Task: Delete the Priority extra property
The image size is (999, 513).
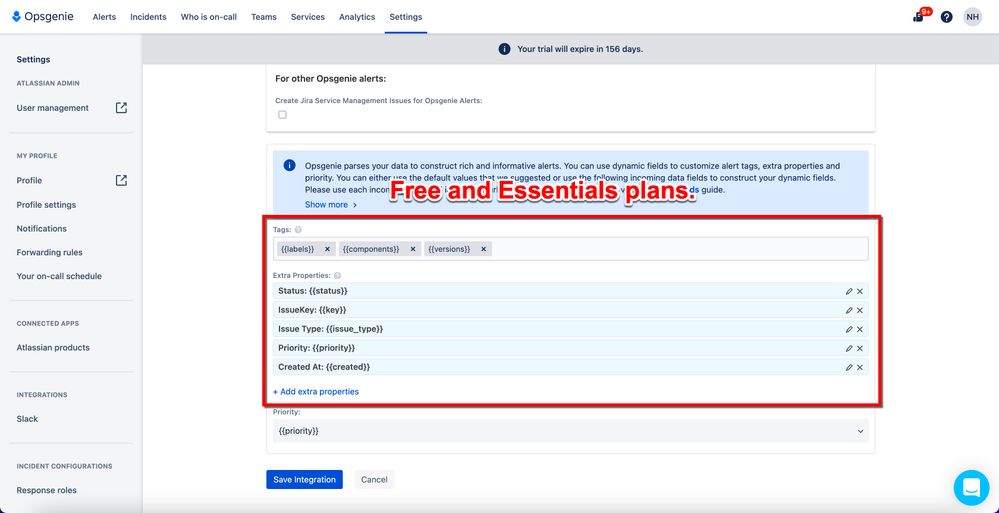Action: 859,349
